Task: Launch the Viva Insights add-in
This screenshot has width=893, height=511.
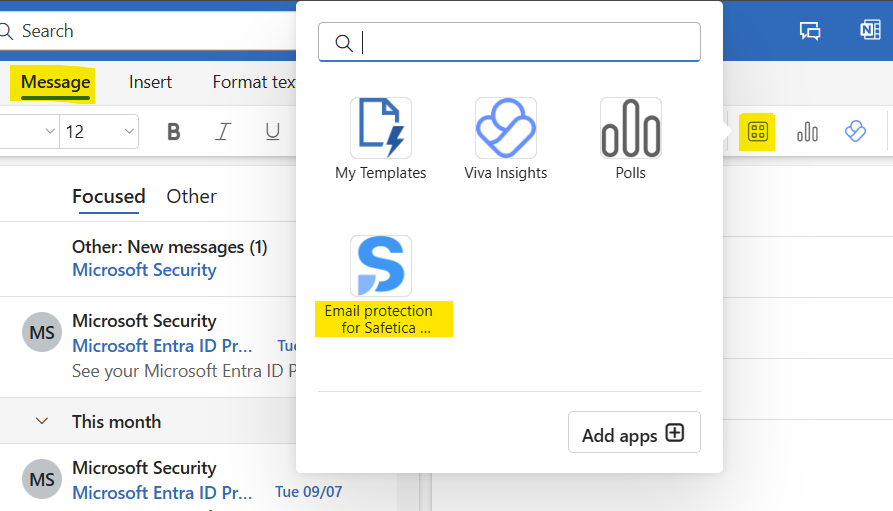Action: (x=505, y=128)
